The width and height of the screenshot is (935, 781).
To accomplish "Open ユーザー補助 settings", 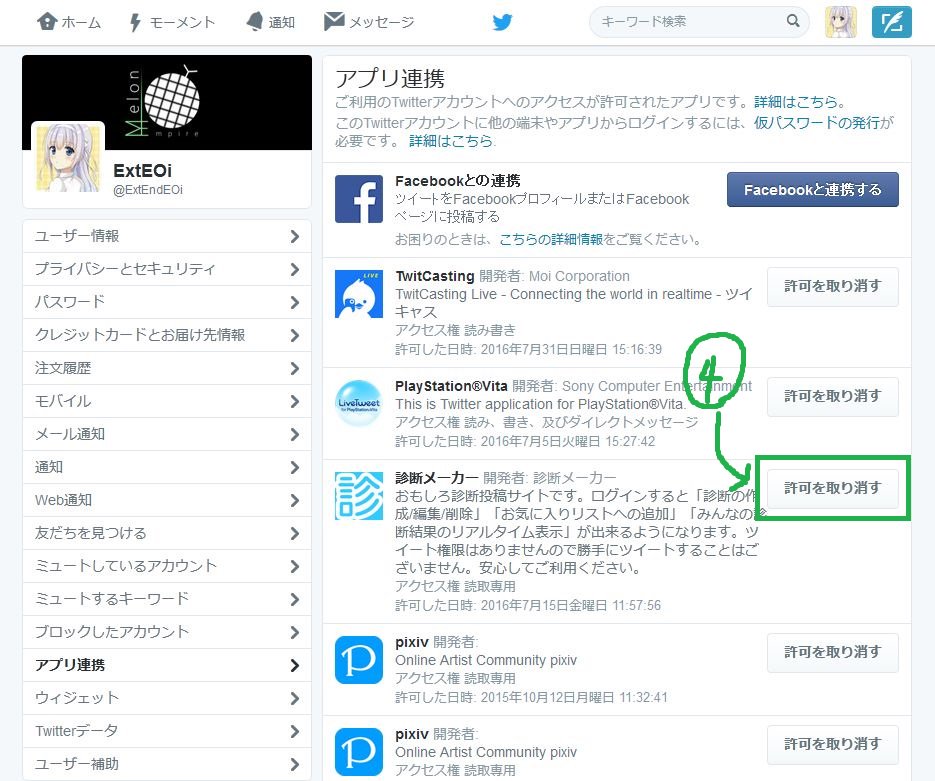I will pos(167,764).
